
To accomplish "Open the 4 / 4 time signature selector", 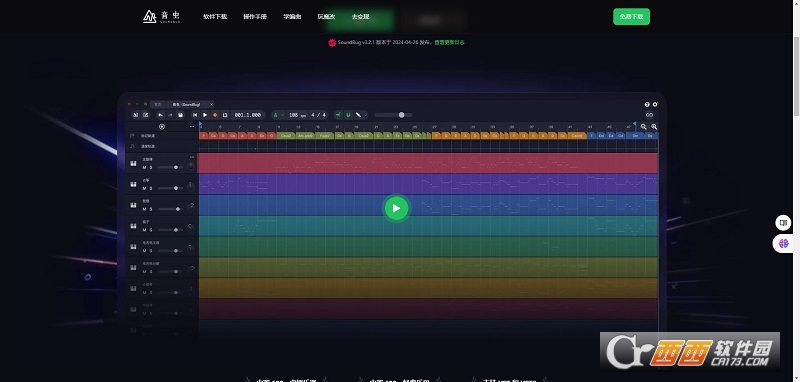I will pos(318,115).
